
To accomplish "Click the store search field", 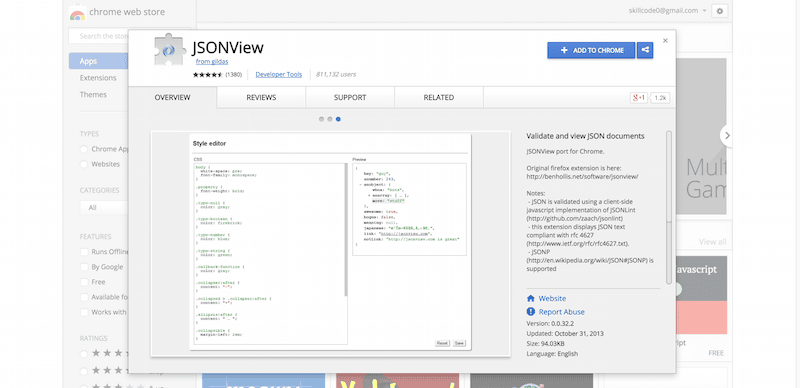I will pos(98,36).
